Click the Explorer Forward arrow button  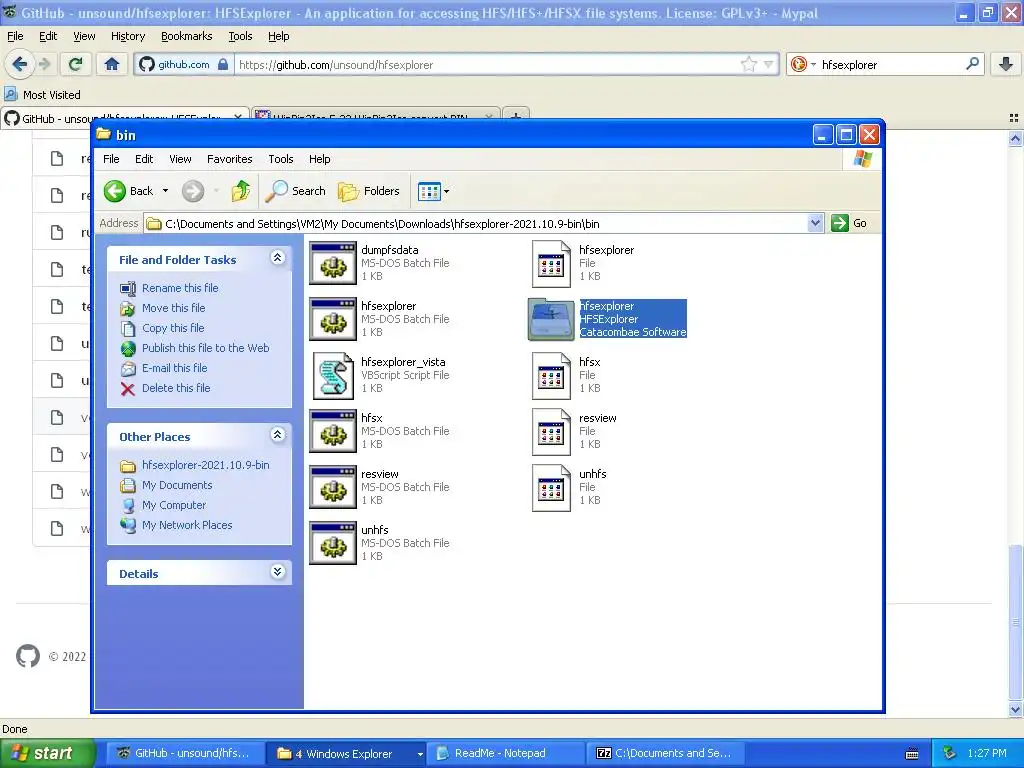click(x=193, y=191)
